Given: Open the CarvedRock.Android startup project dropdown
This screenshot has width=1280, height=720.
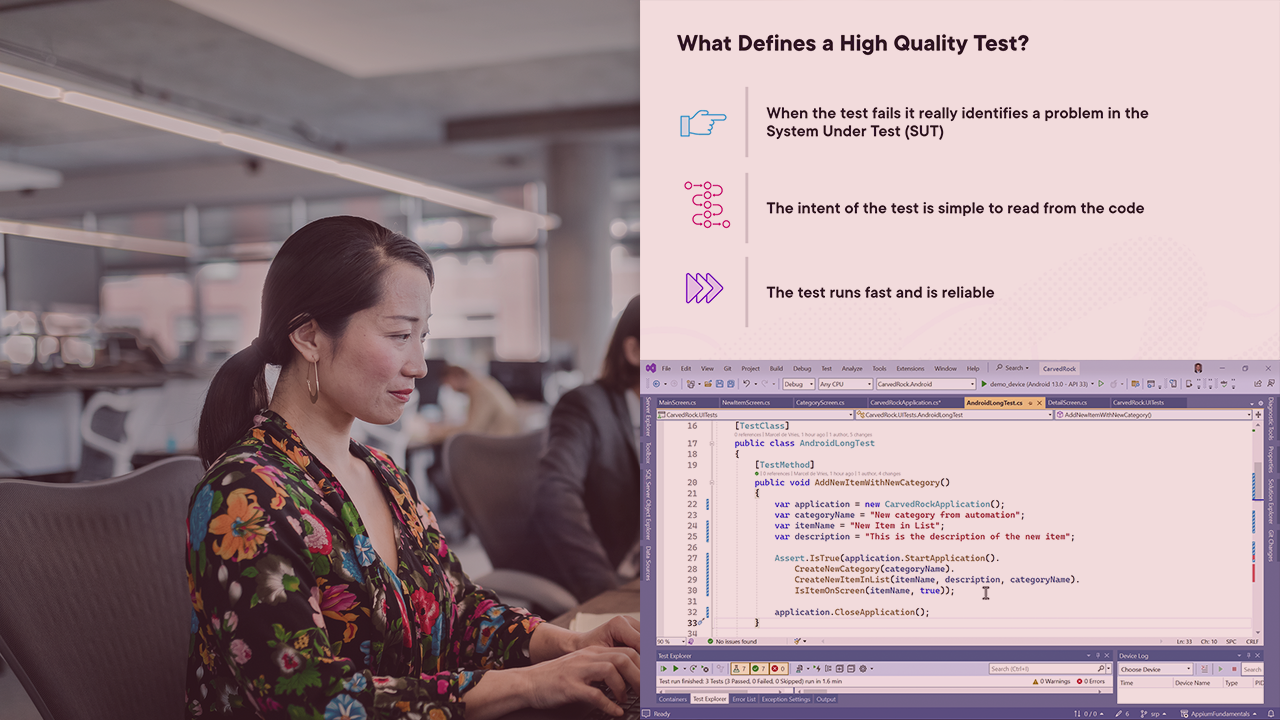Looking at the screenshot, I should pos(925,384).
